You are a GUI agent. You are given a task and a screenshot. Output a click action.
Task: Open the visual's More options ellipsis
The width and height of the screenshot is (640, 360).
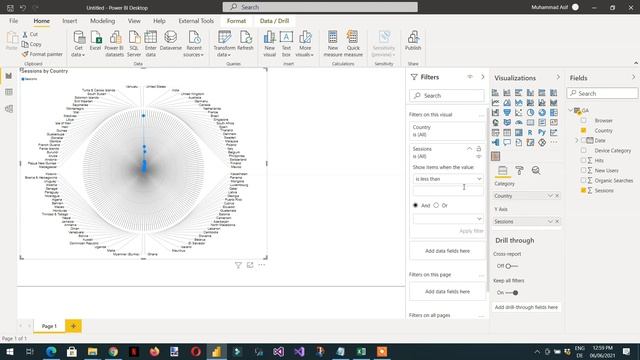point(262,265)
